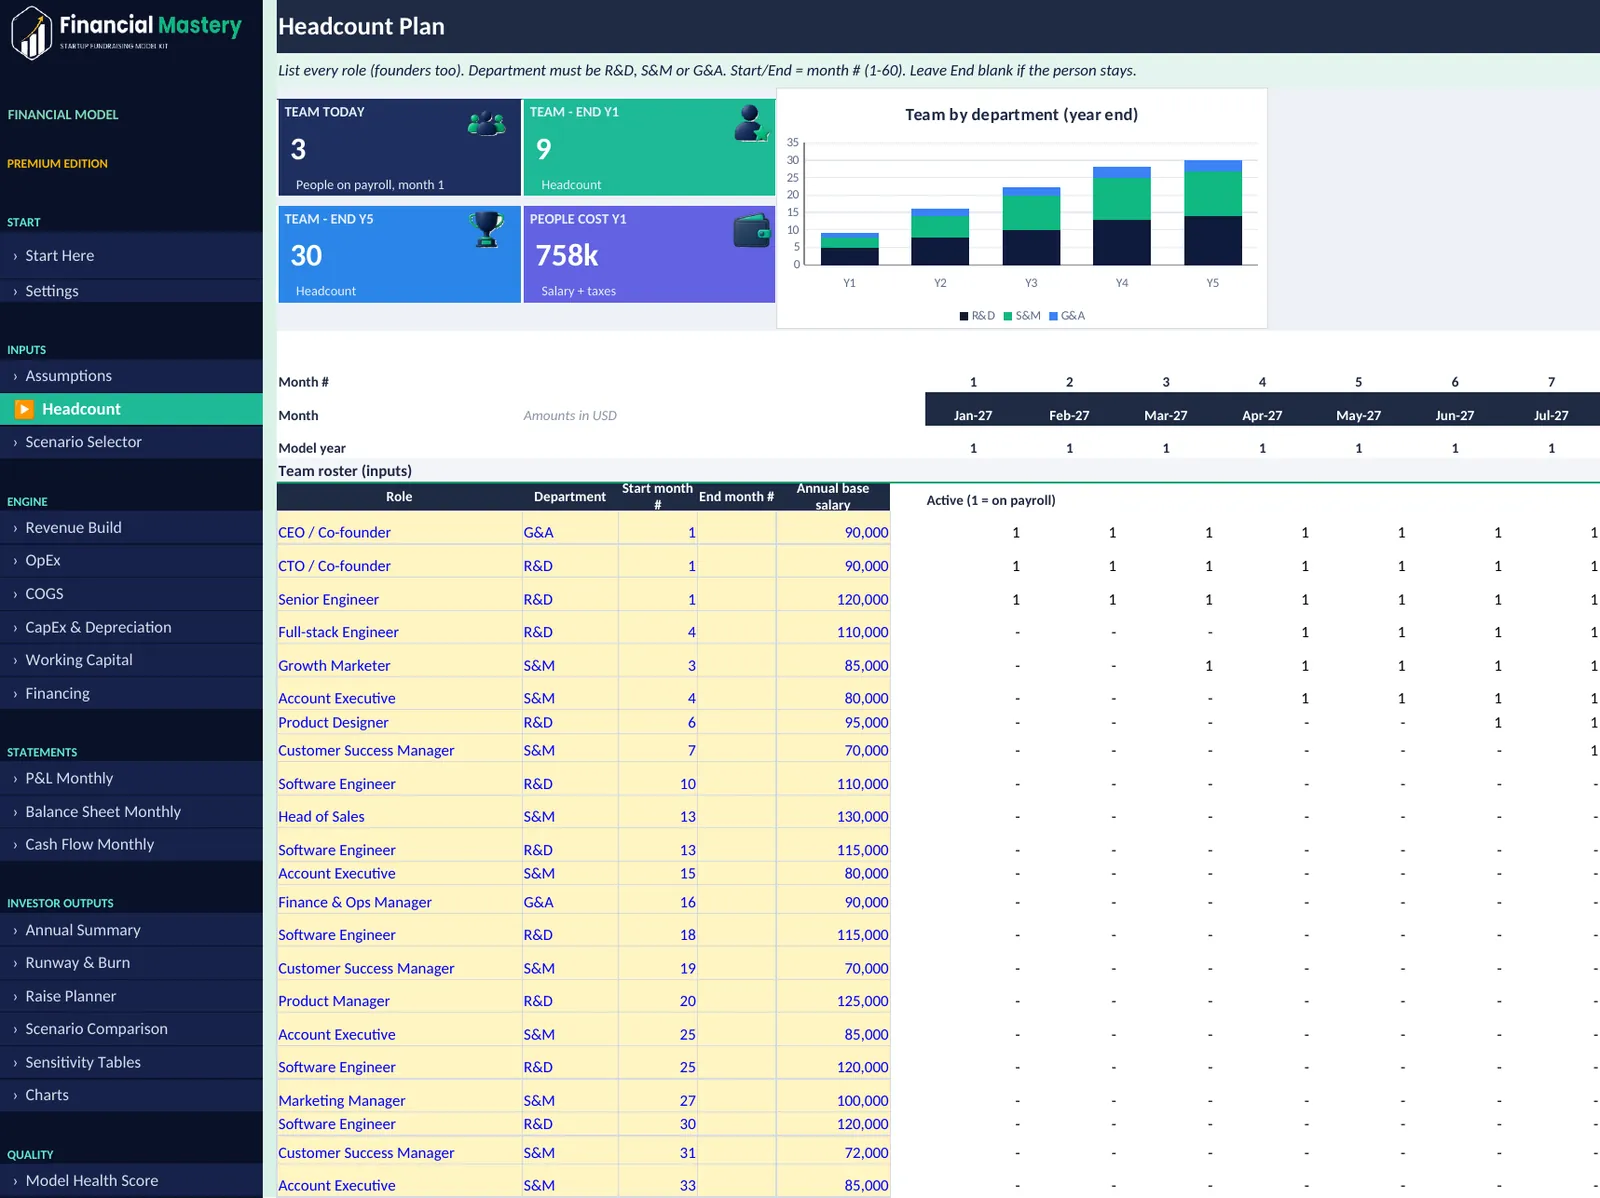Viewport: 1600px width, 1198px height.
Task: Open the OpEx sidebar entry
Action: pyautogui.click(x=131, y=561)
